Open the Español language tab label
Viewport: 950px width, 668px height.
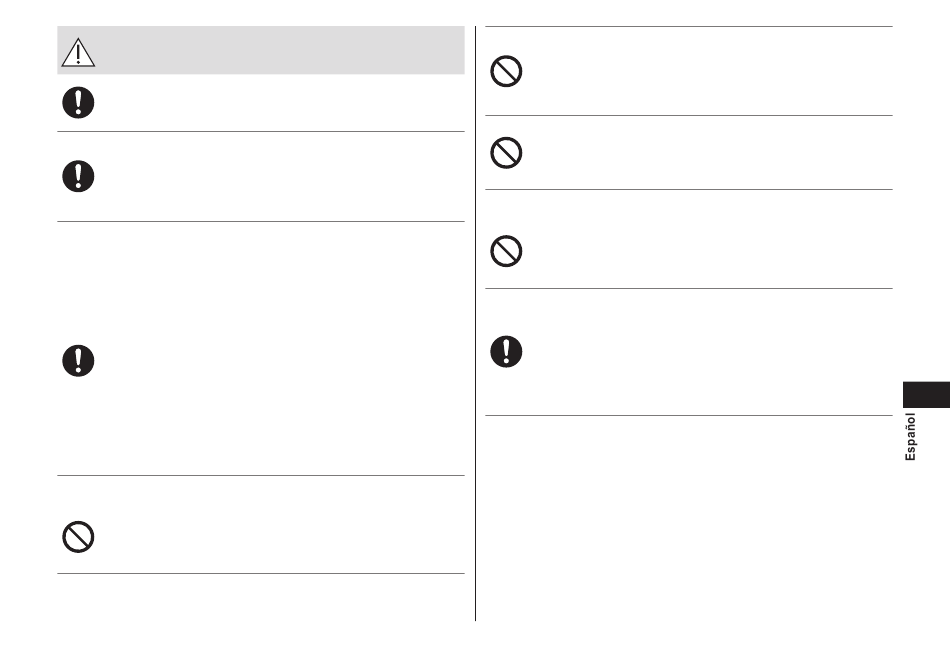point(910,437)
